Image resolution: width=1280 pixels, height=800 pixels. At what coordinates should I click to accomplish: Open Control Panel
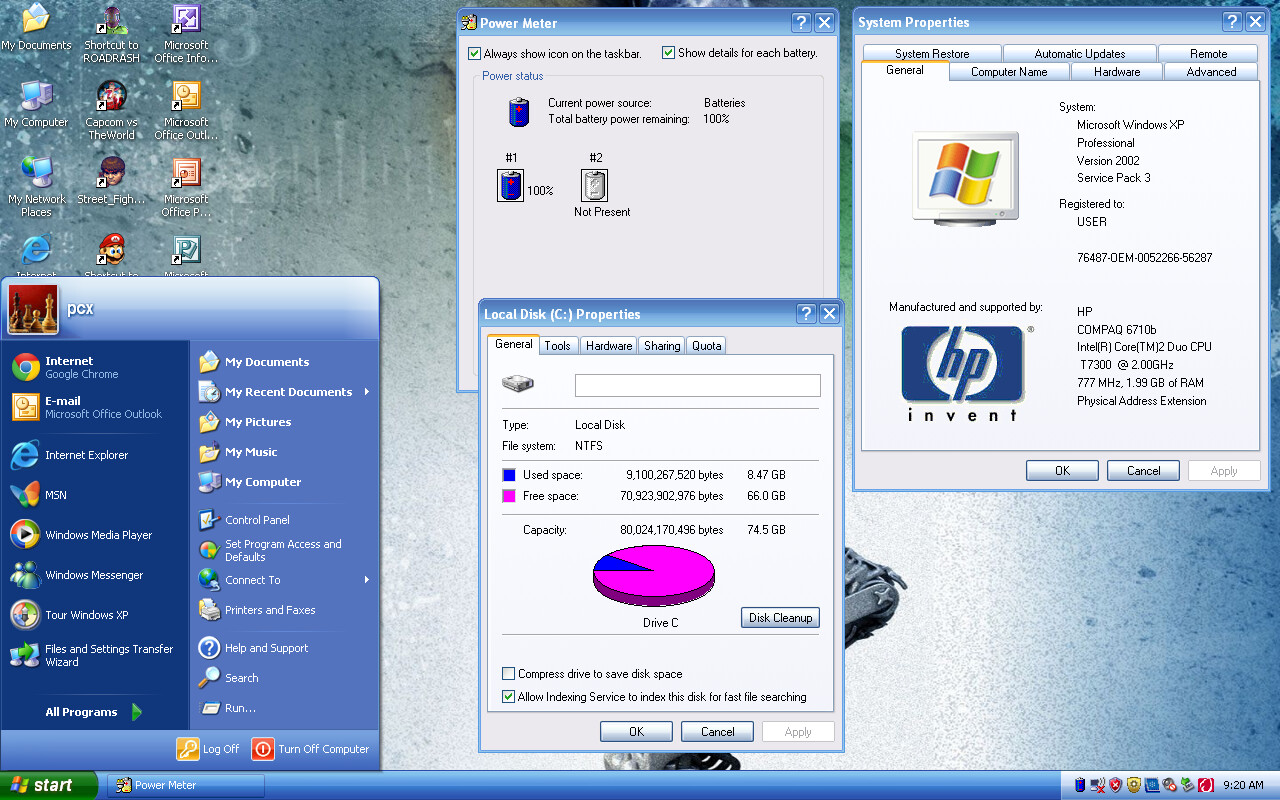pos(285,520)
